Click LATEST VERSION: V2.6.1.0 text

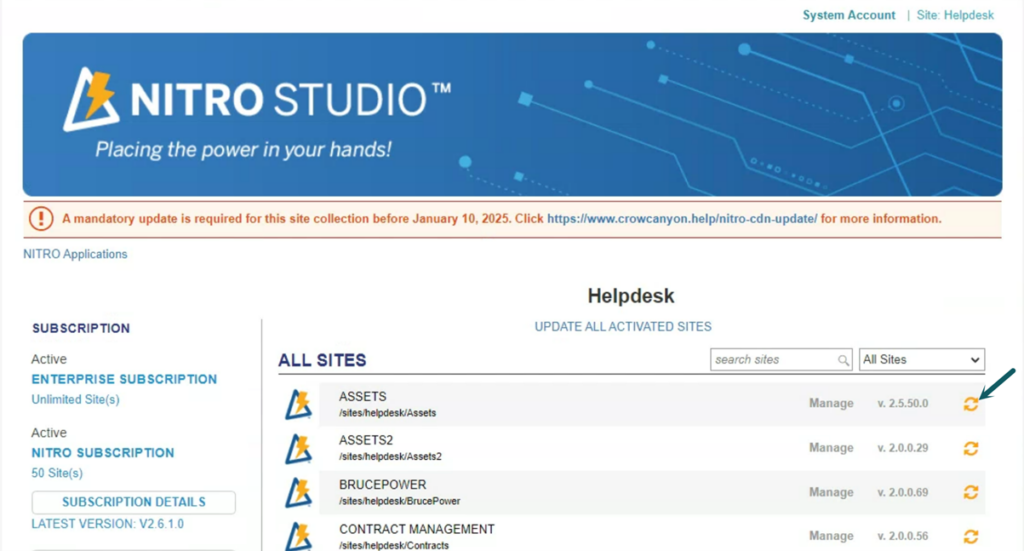(107, 524)
